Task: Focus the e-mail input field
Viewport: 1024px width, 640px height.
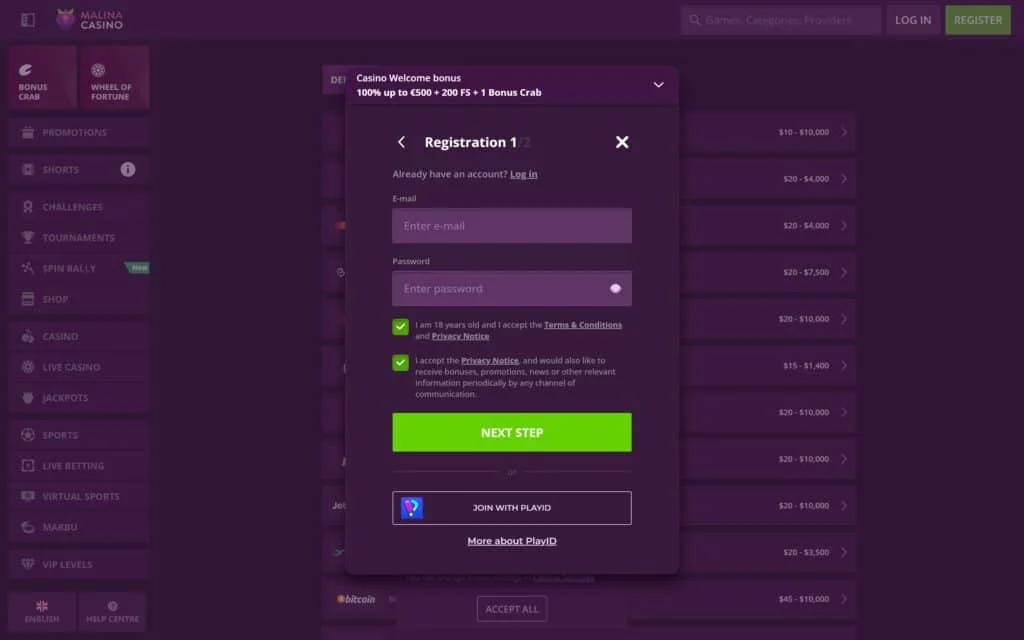Action: [512, 226]
